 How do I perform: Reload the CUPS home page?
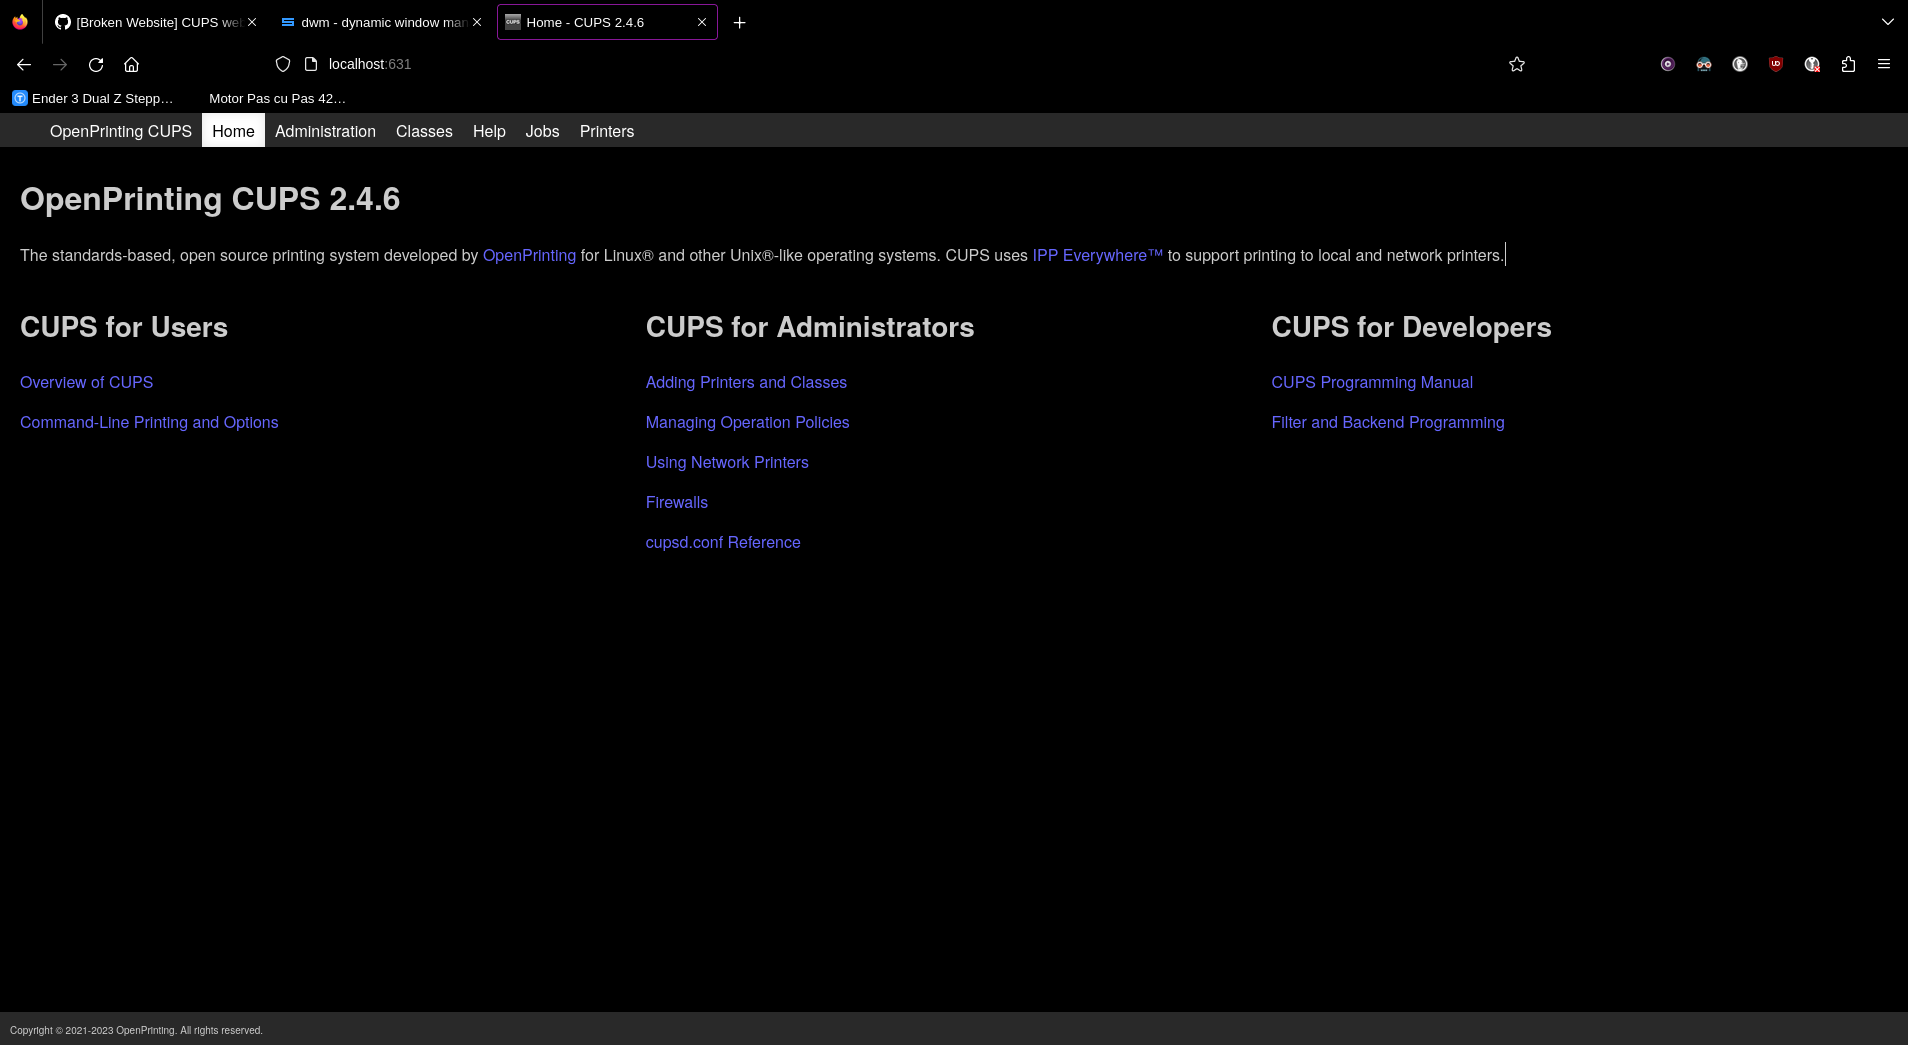[96, 64]
